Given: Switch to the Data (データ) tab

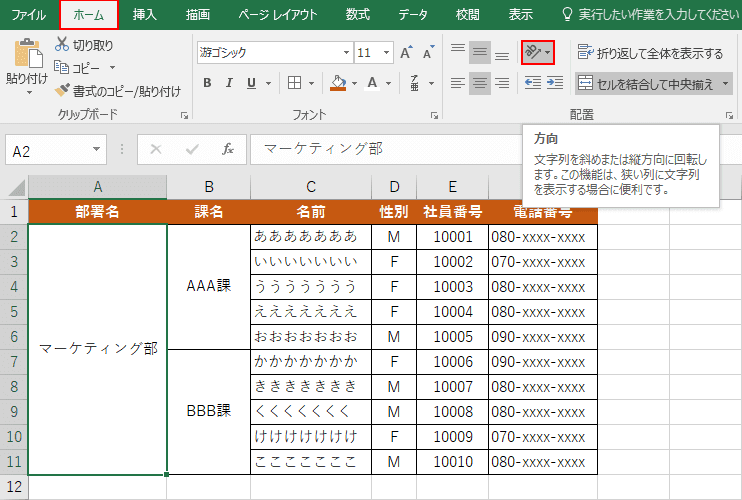Looking at the screenshot, I should [413, 15].
